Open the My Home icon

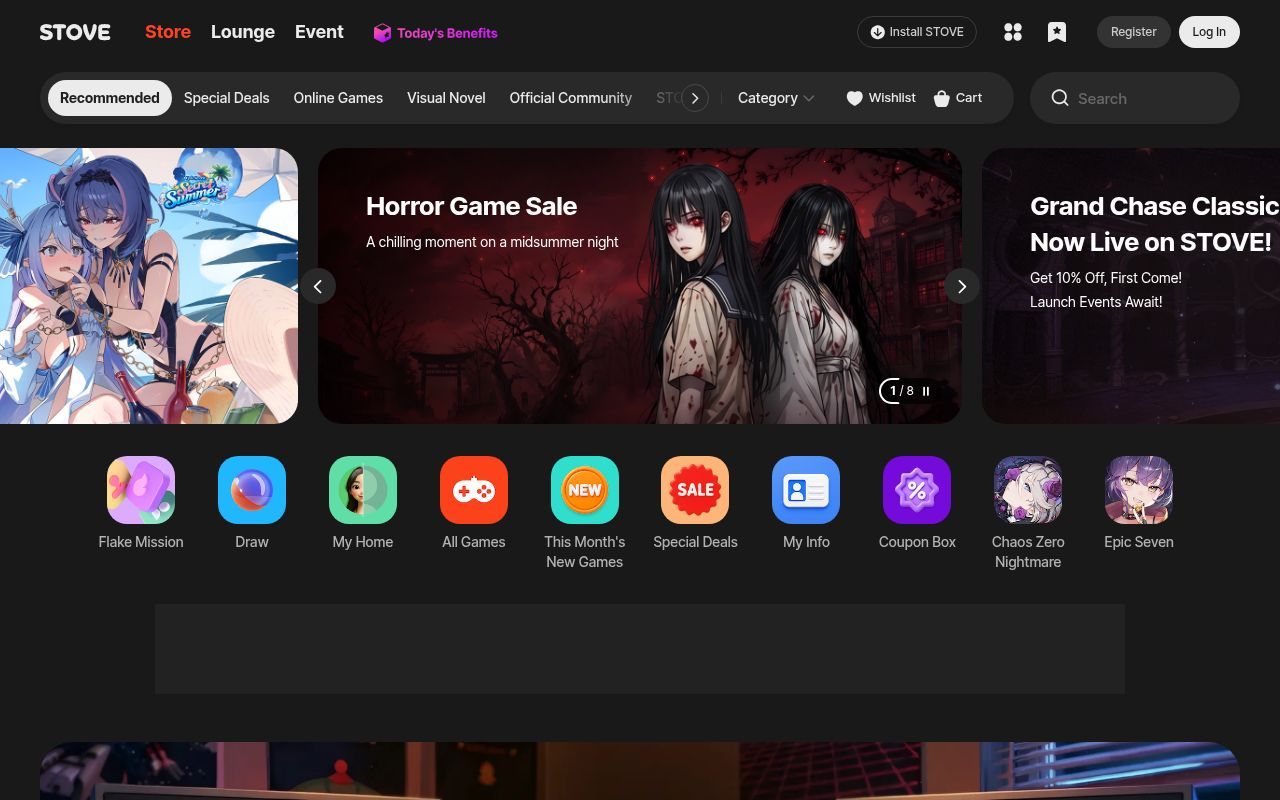point(363,490)
